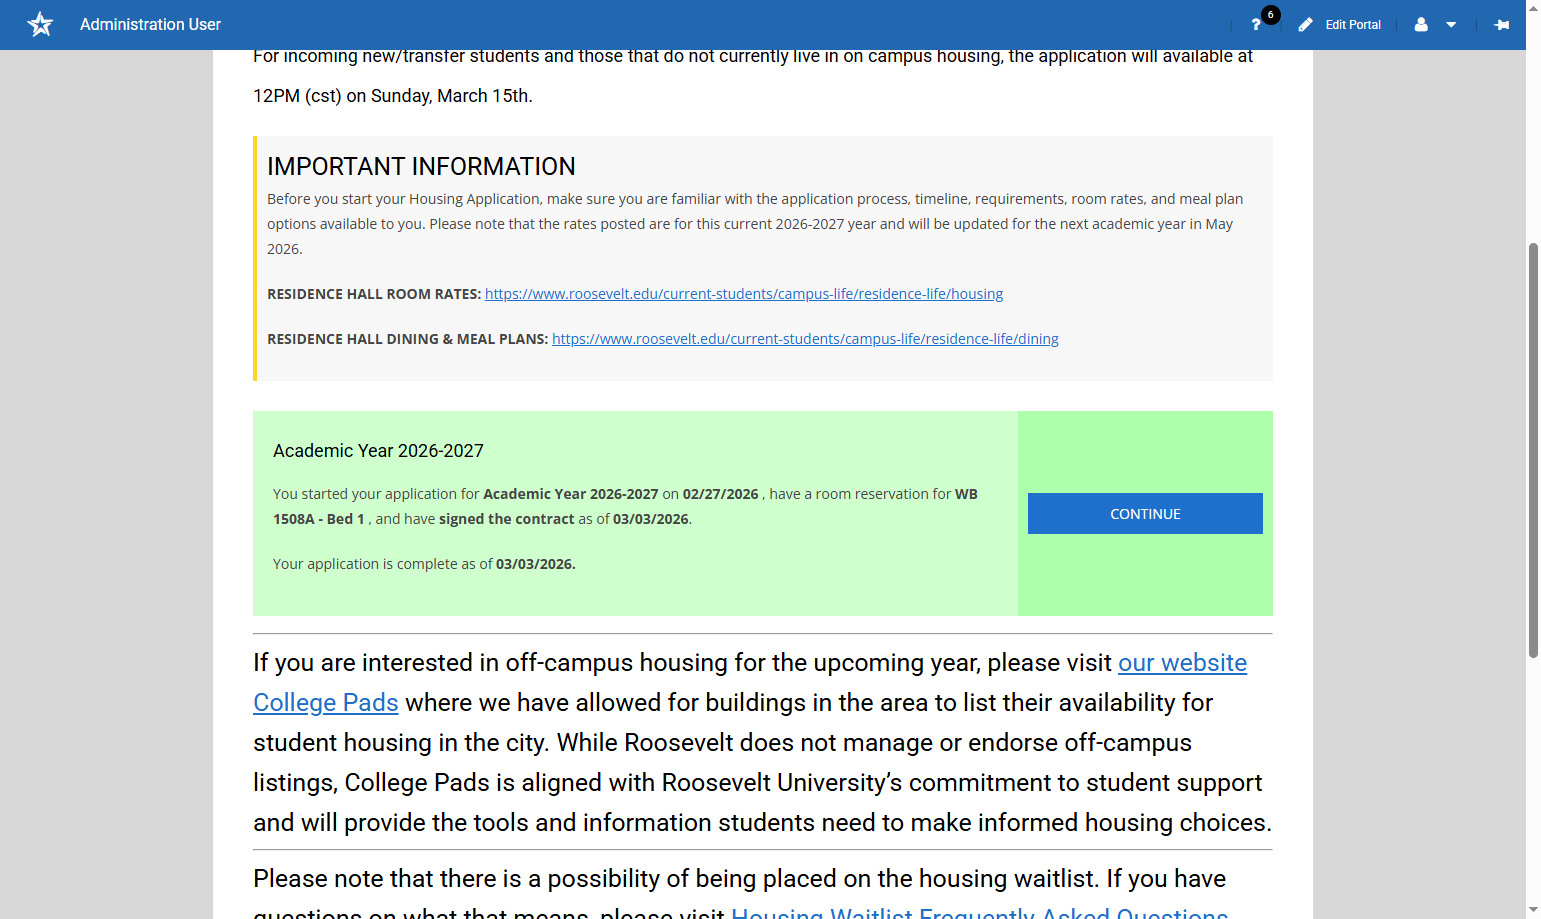Click the notification badge showing 6
The image size is (1541, 919).
pos(1270,15)
